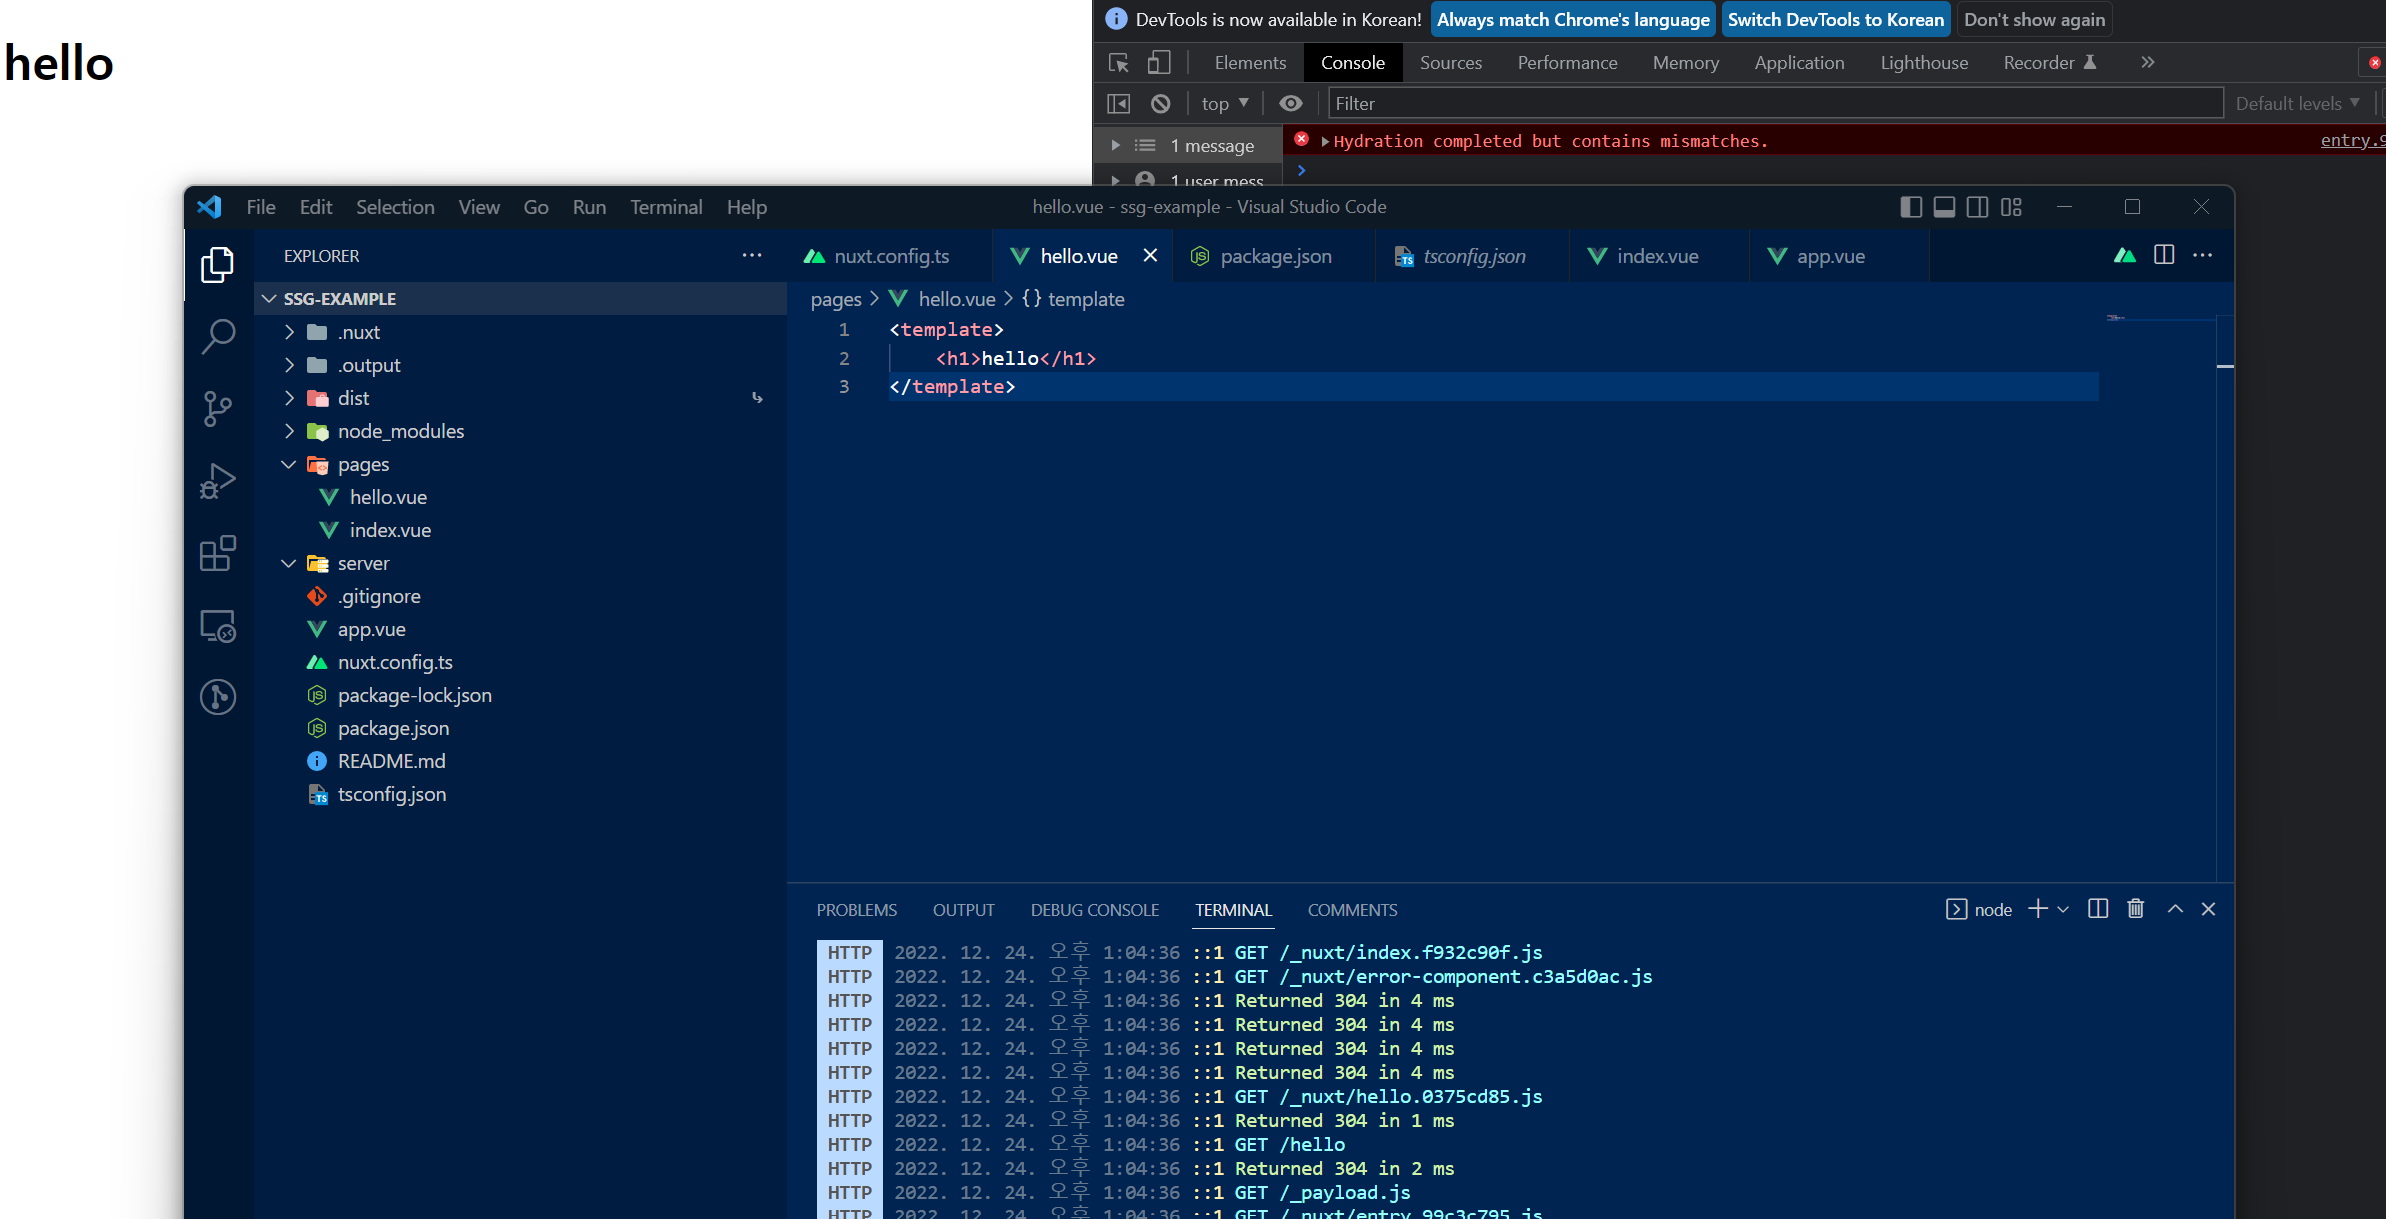Expand the hydration mismatch error message
The image size is (2386, 1219).
tap(1325, 142)
